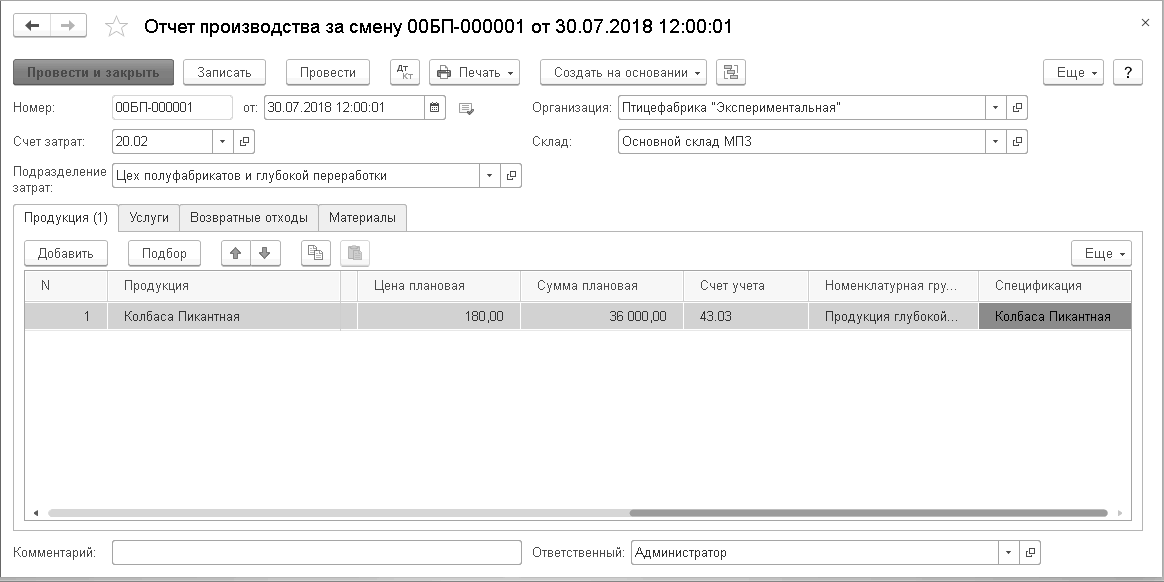This screenshot has width=1164, height=582.
Task: Click the table scroll right arrow
Action: 1120,513
